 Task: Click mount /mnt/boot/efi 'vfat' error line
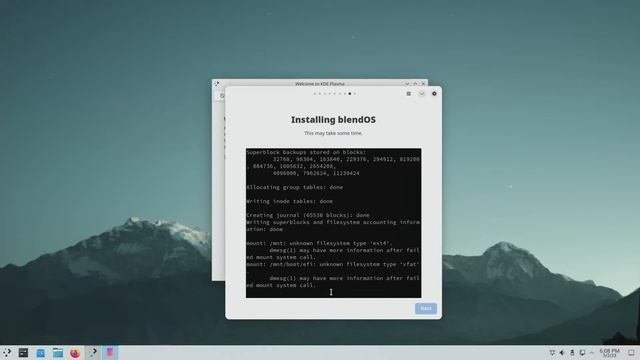333,264
